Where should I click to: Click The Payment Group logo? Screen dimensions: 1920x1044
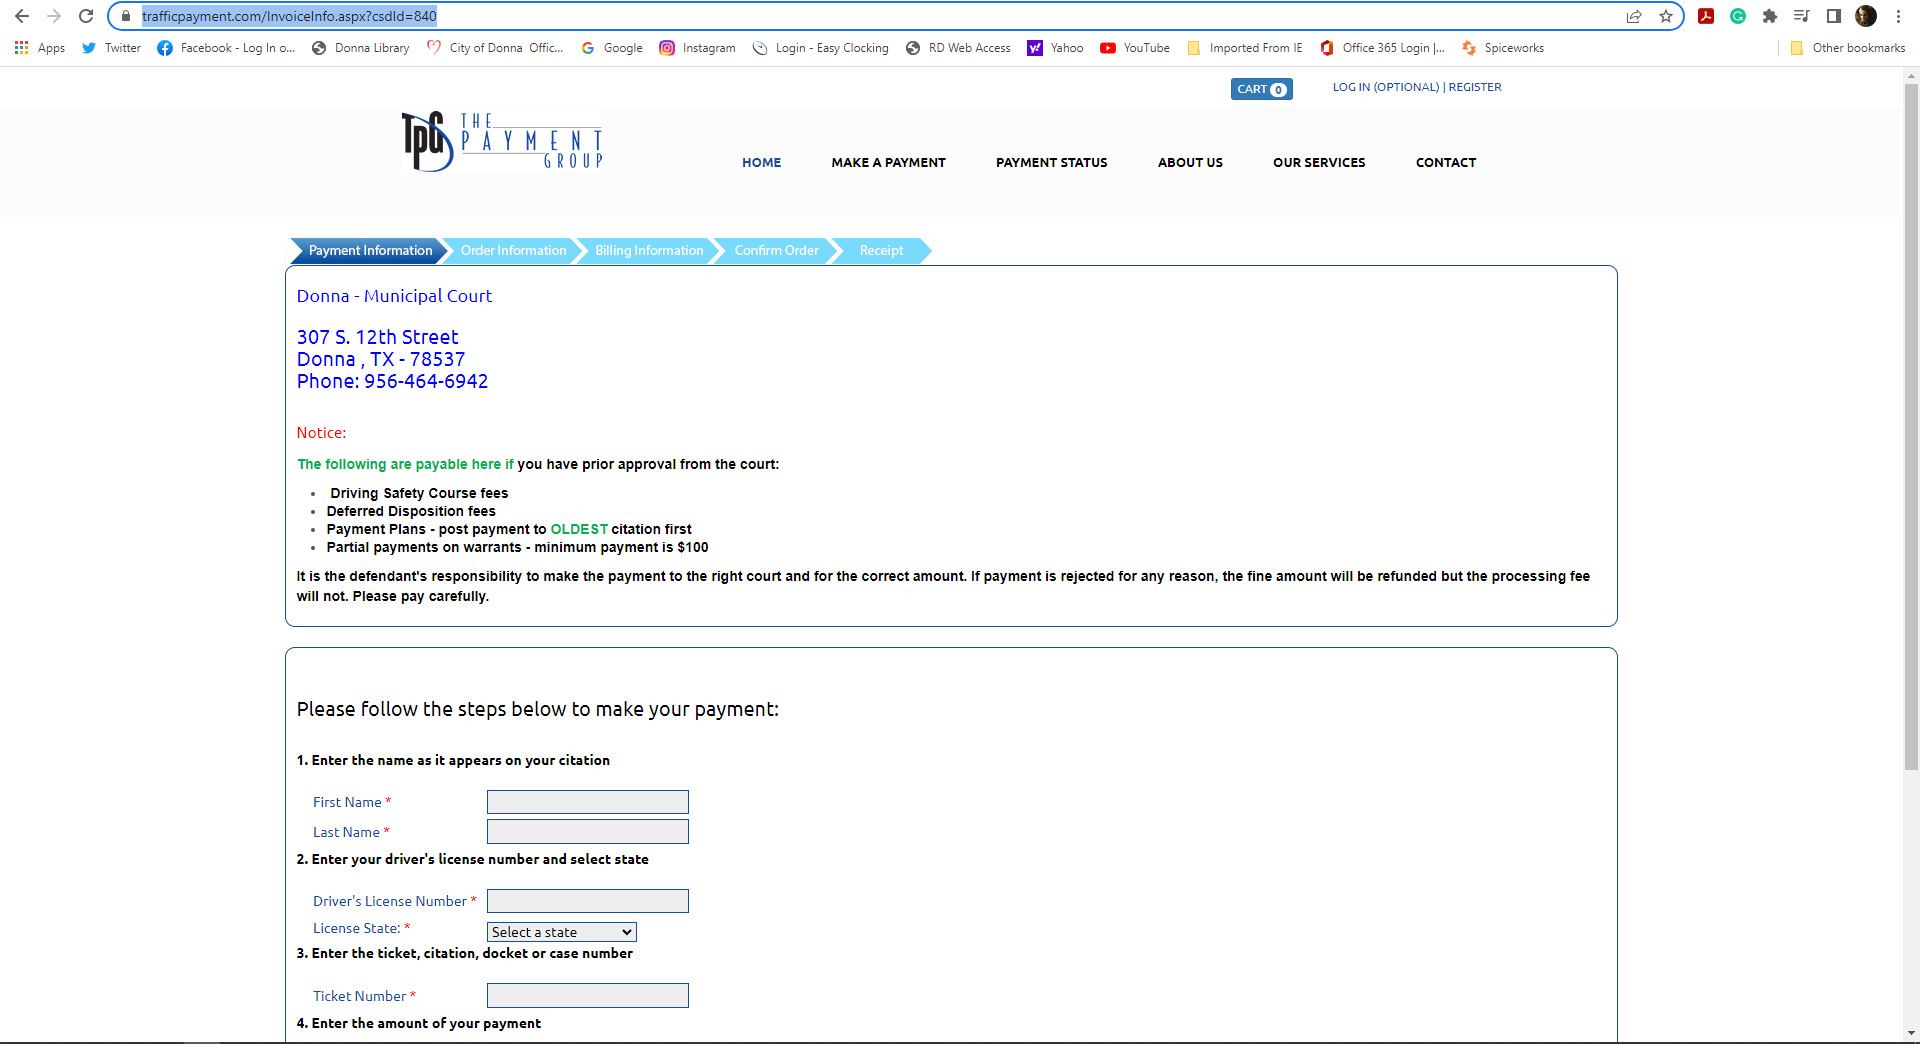click(x=500, y=140)
